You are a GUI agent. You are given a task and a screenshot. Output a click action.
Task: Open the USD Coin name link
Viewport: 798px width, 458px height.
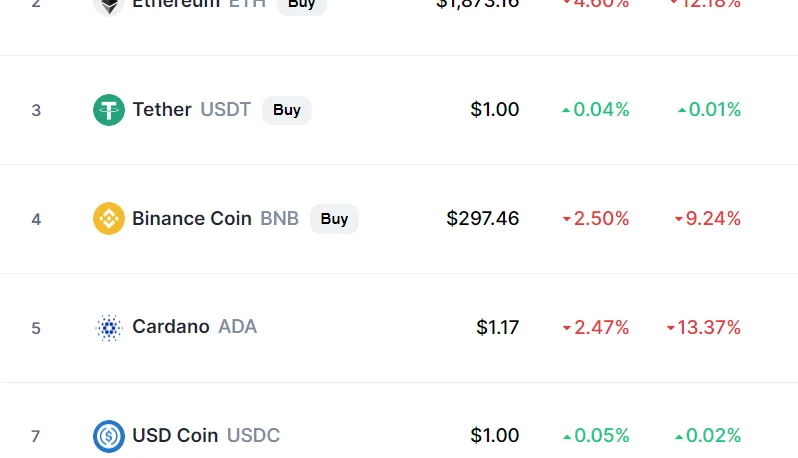tap(175, 436)
